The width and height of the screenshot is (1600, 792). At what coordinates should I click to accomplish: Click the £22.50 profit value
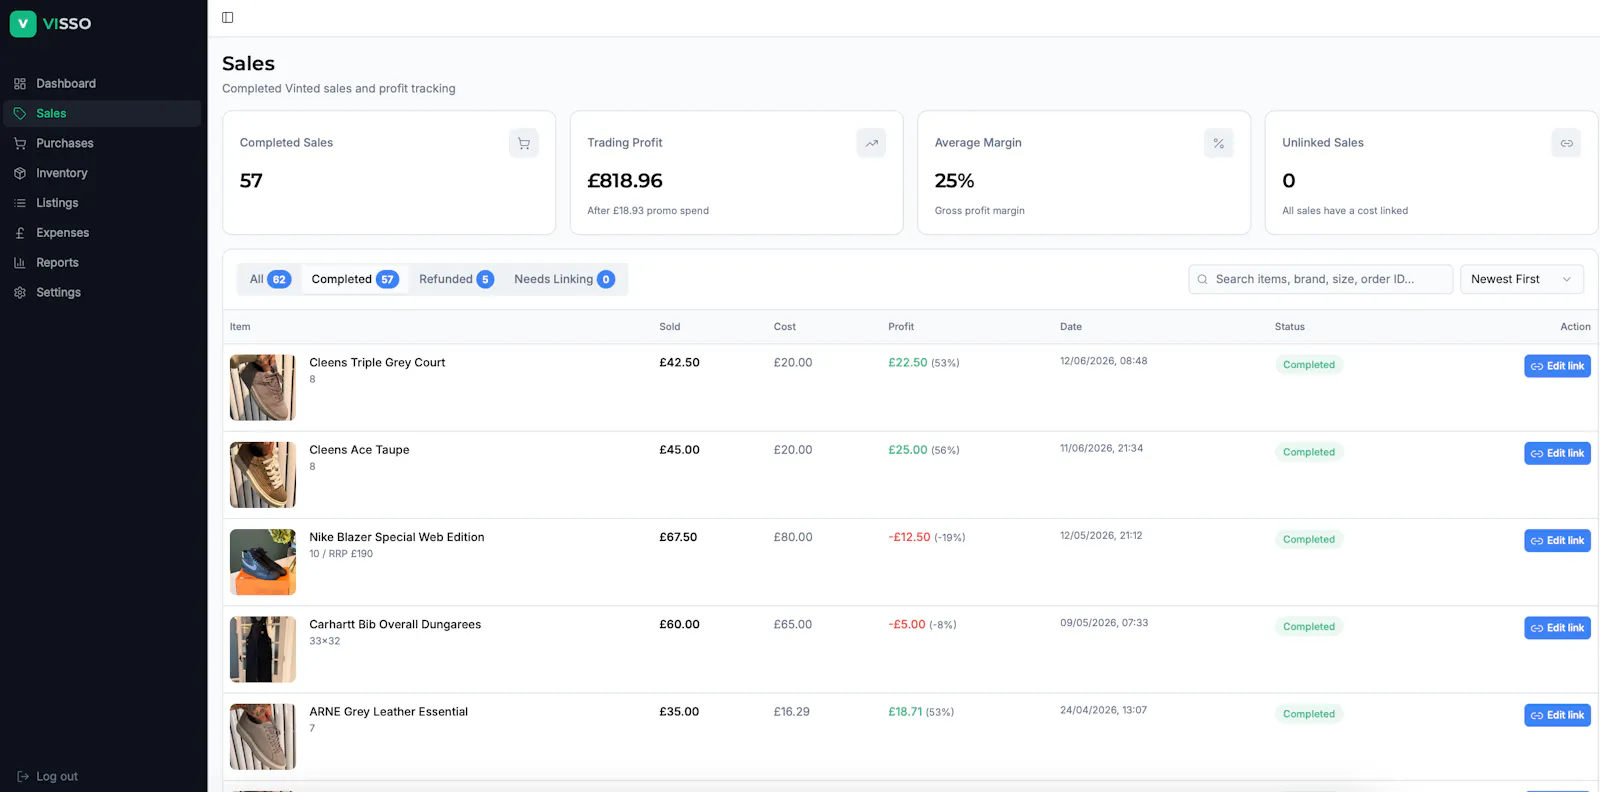point(908,363)
